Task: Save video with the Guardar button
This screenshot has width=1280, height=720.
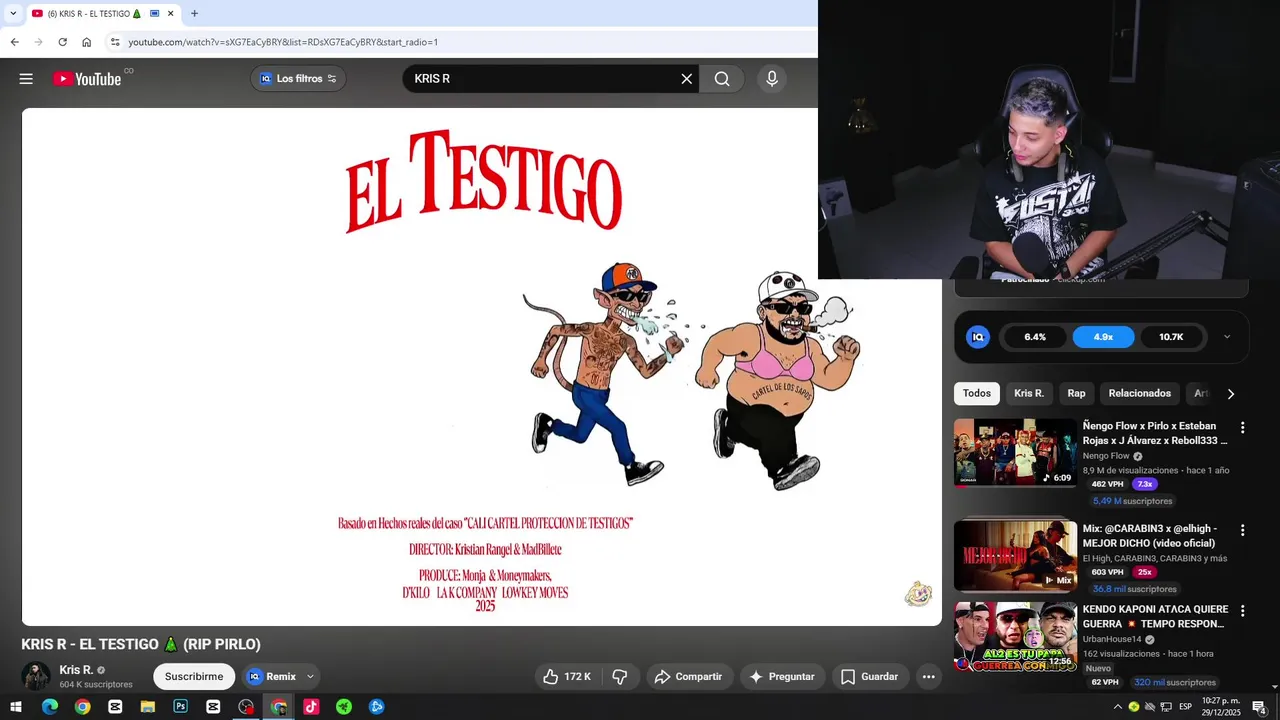Action: click(x=869, y=677)
